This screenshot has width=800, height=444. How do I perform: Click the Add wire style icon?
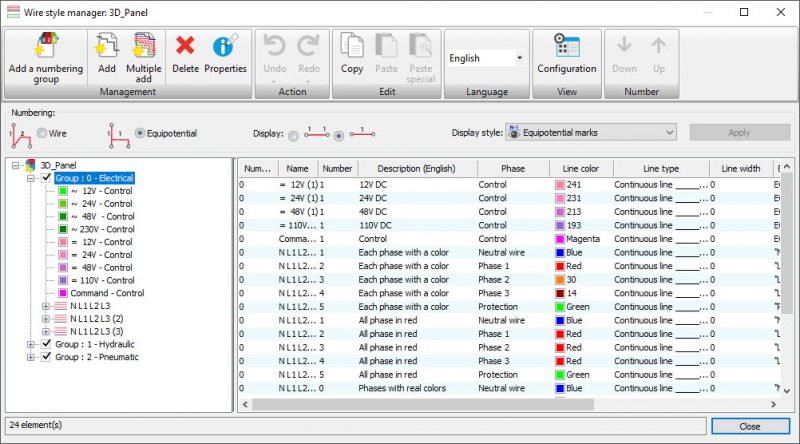(106, 47)
